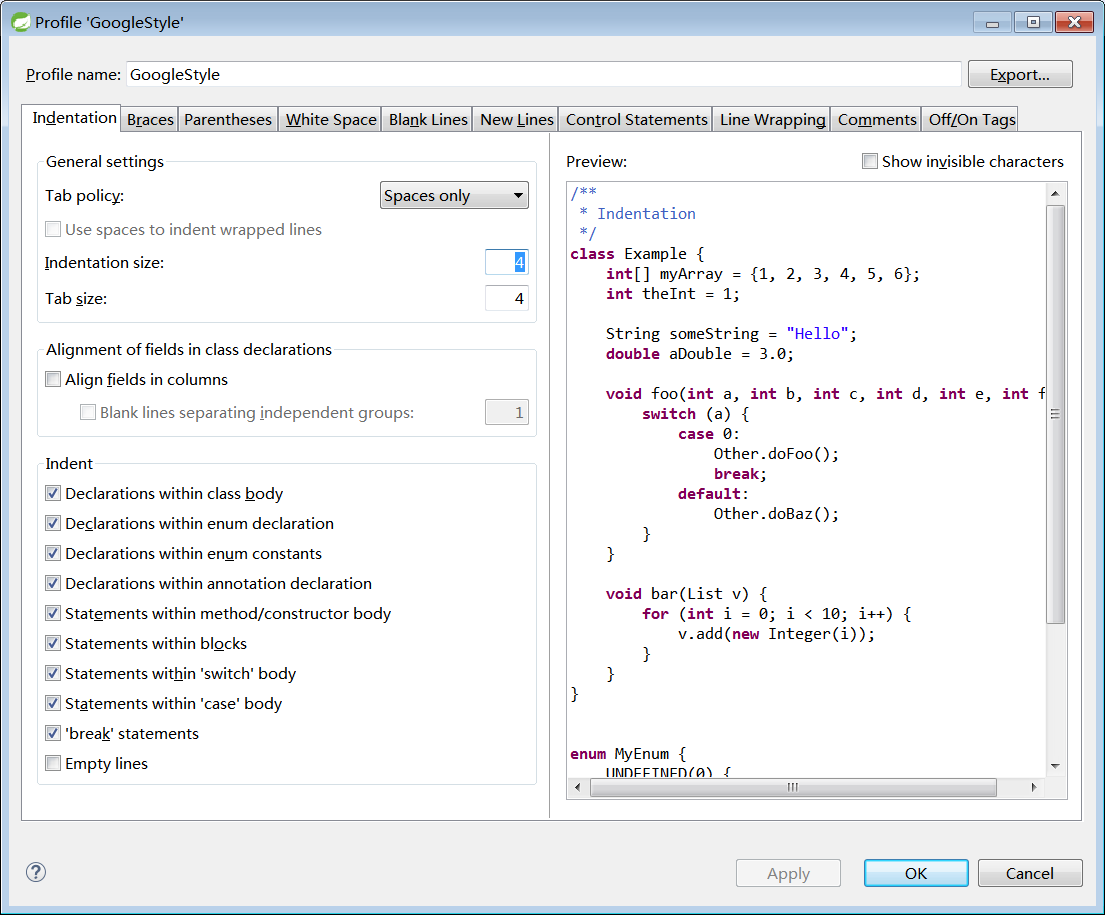Viewport: 1105px width, 915px height.
Task: Click the 'Other.doFoo();' preview line
Action: pyautogui.click(x=776, y=454)
